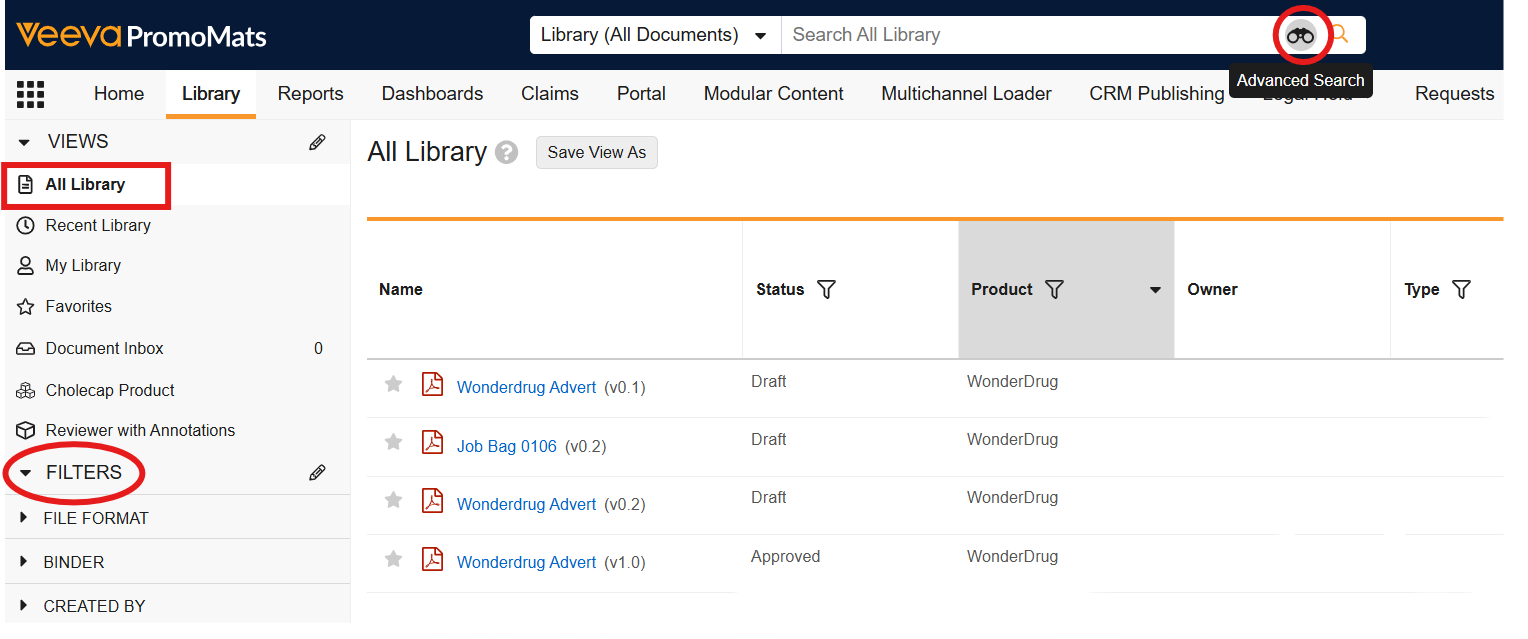This screenshot has width=1528, height=639.
Task: Edit views with the VIEWS pencil icon
Action: (x=317, y=142)
